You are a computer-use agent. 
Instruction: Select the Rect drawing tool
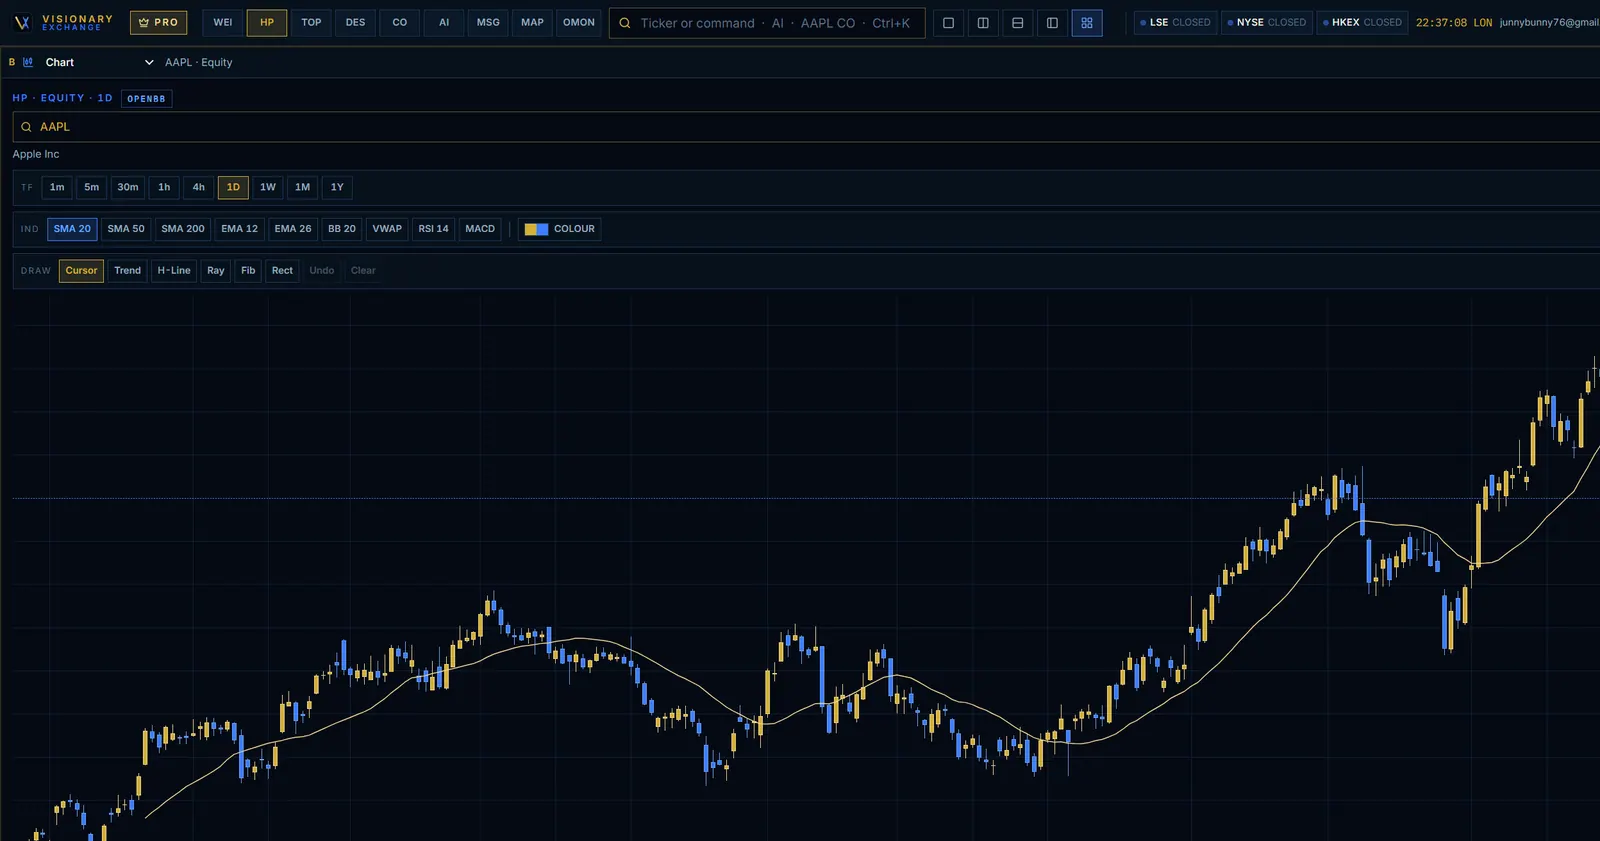(283, 271)
